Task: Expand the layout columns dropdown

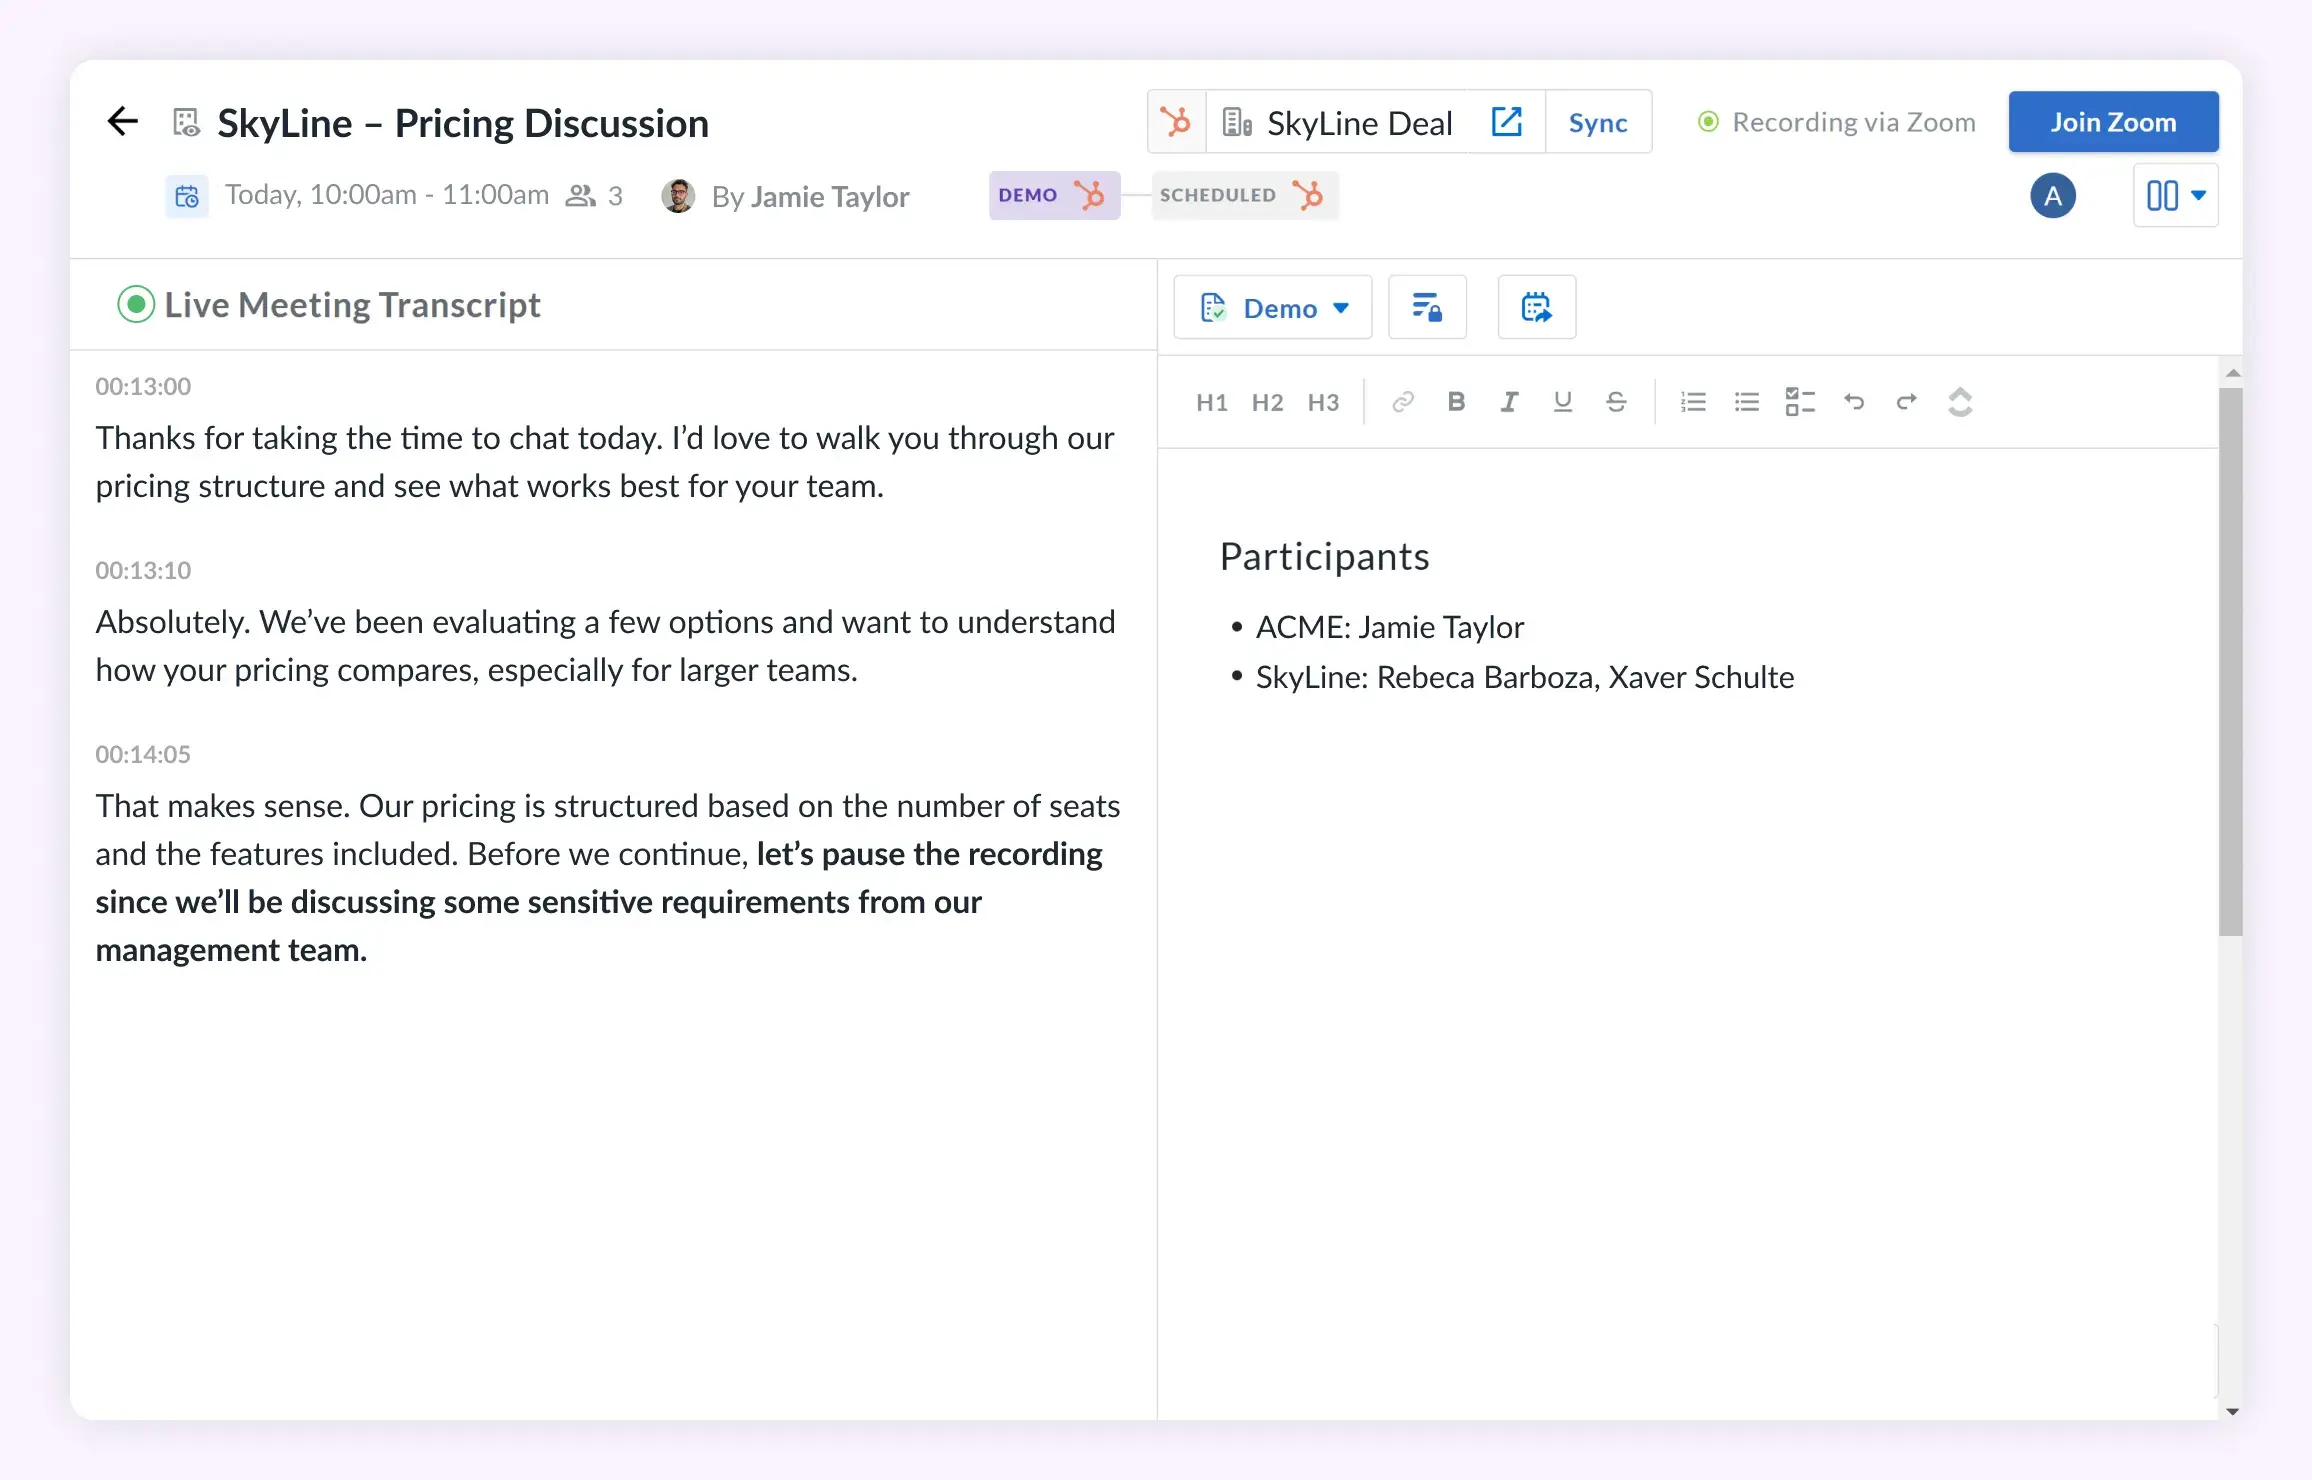Action: click(x=2176, y=196)
